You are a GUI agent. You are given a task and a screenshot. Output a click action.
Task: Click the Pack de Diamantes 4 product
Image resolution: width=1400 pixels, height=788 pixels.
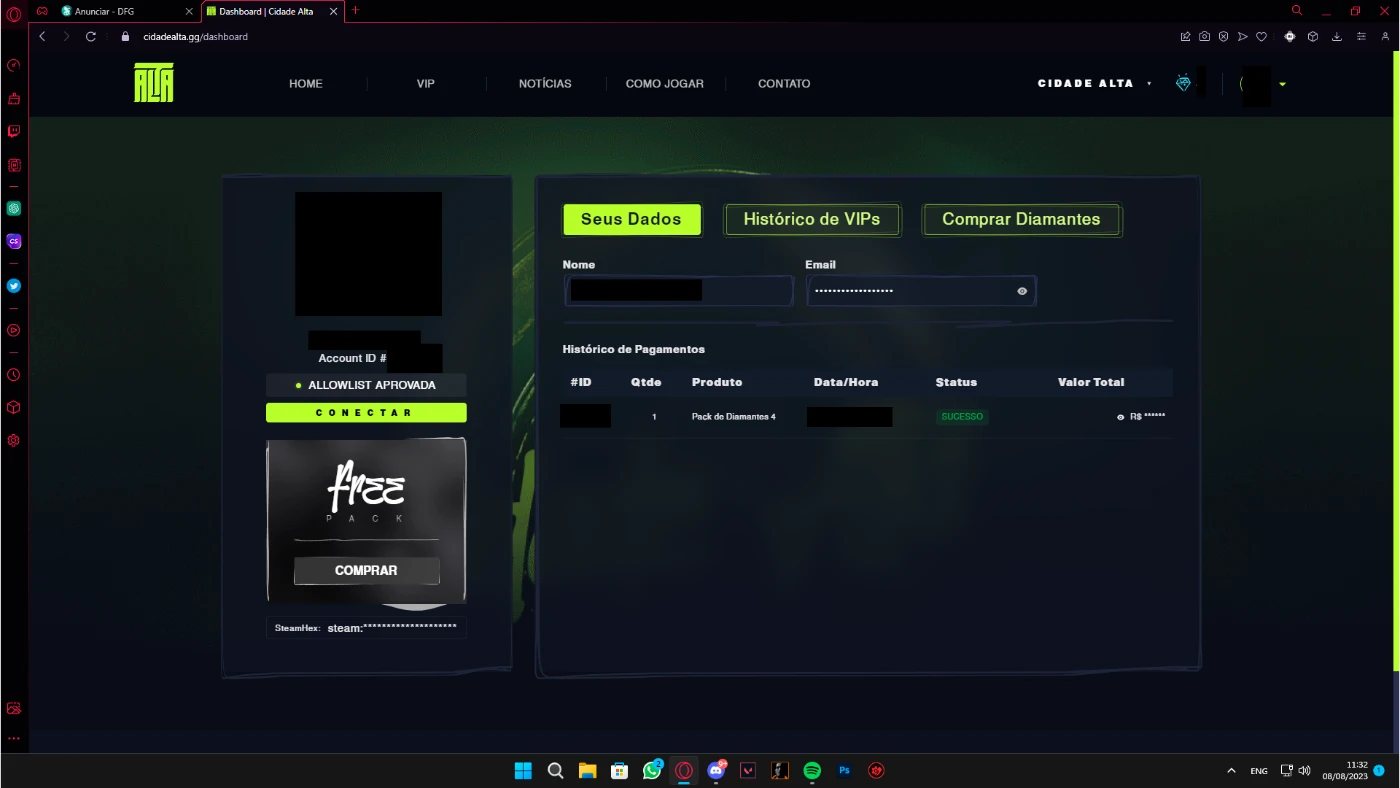733,417
